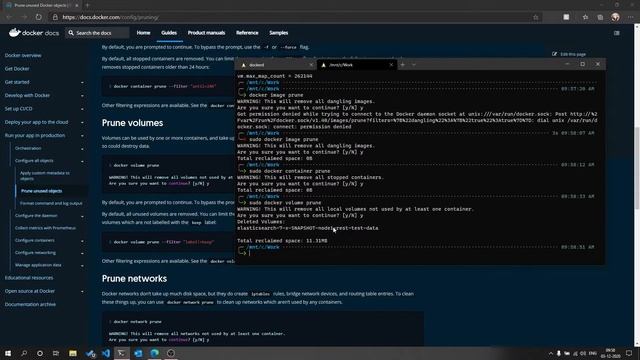Collapse Configure all objects sidebar item
This screenshot has width=640, height=360.
pyautogui.click(x=82, y=162)
